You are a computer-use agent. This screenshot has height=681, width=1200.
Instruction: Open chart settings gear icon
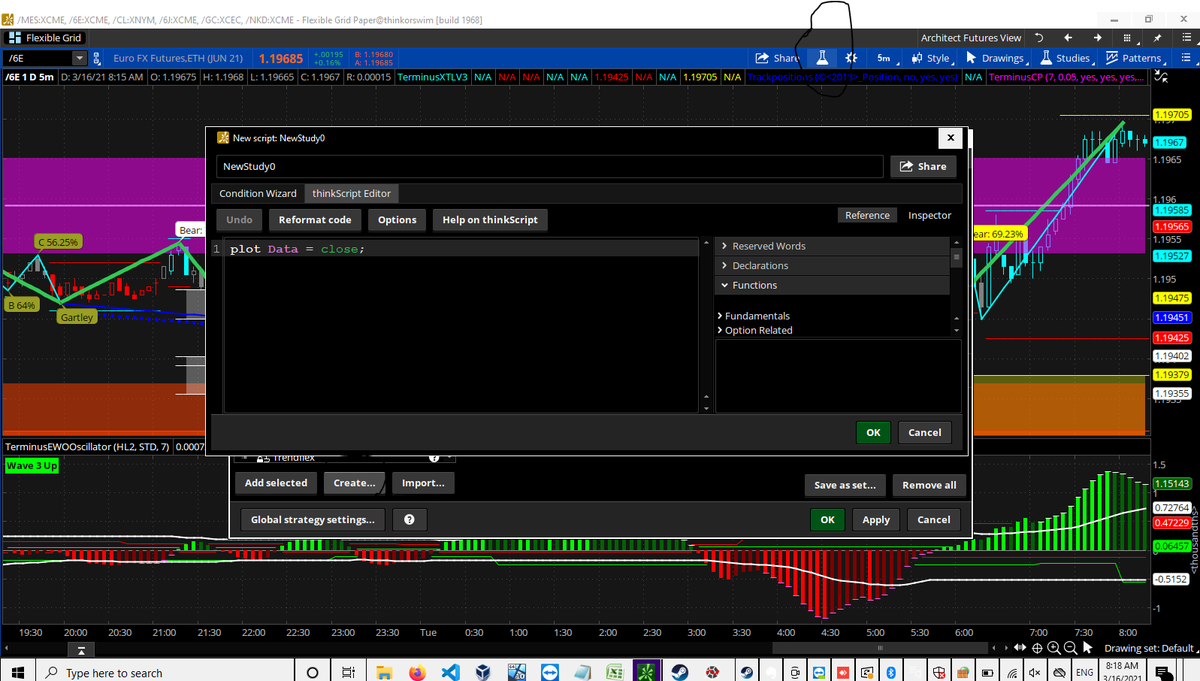851,58
